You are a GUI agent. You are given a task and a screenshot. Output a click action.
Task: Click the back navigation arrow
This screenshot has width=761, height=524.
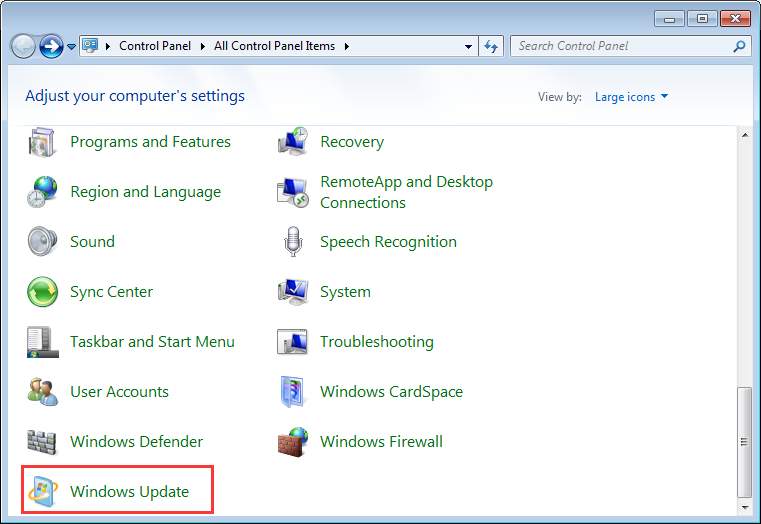point(23,47)
